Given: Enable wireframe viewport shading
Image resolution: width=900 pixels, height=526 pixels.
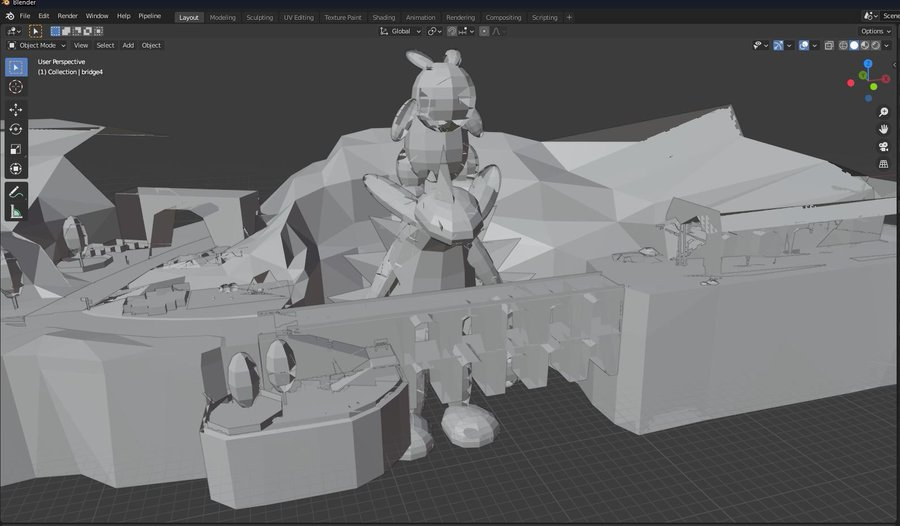Looking at the screenshot, I should (x=843, y=45).
